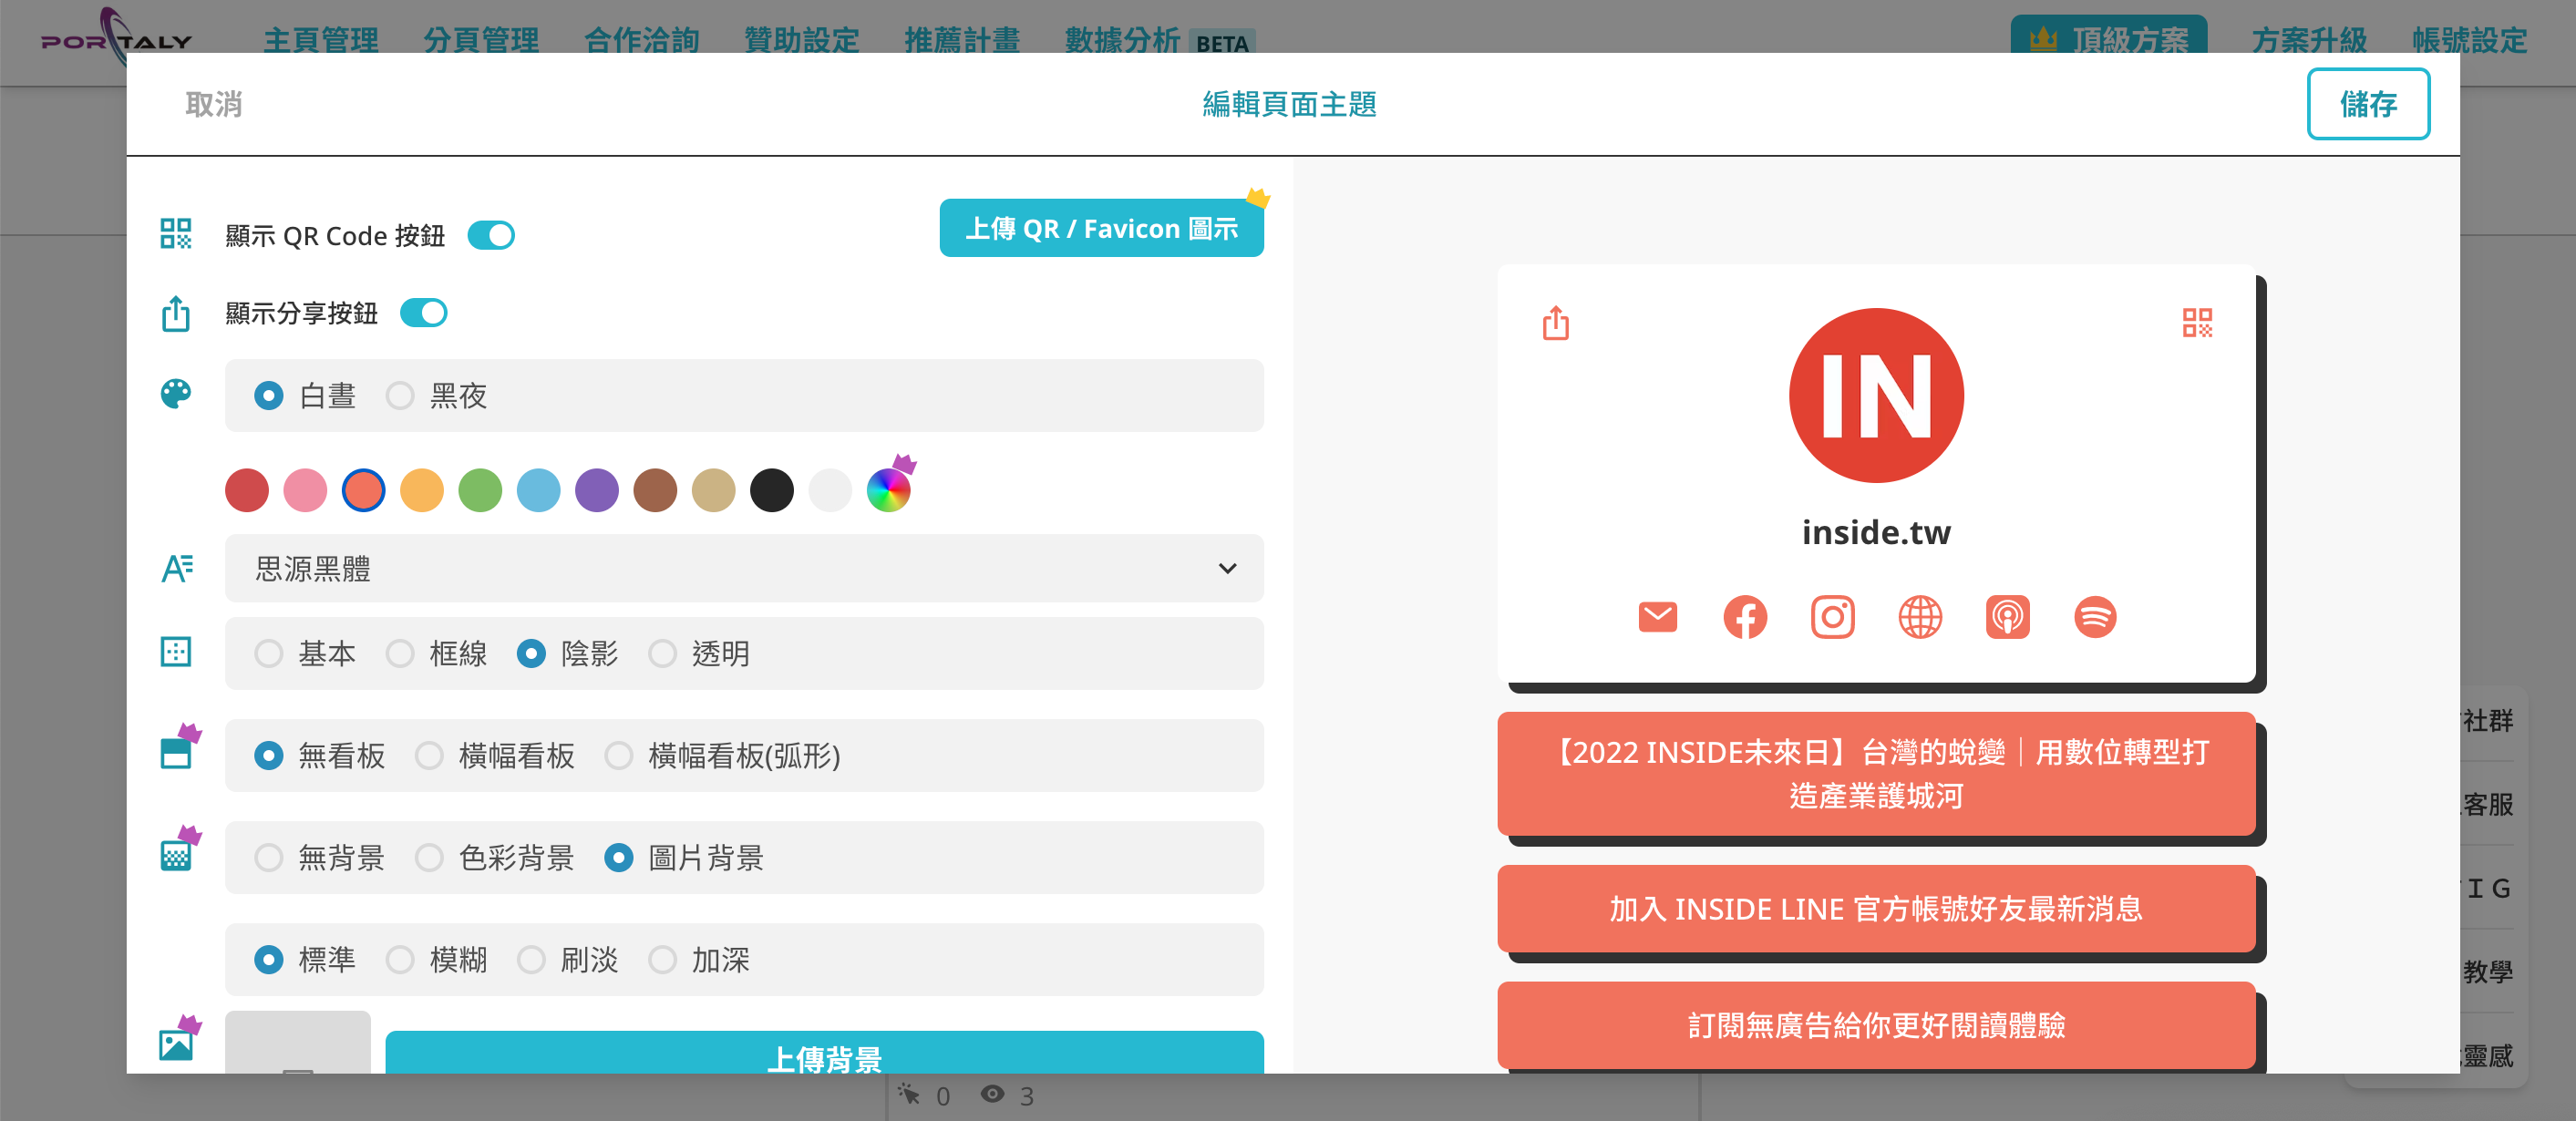2576x1121 pixels.
Task: Select the 白晝 day mode radio
Action: [268, 396]
